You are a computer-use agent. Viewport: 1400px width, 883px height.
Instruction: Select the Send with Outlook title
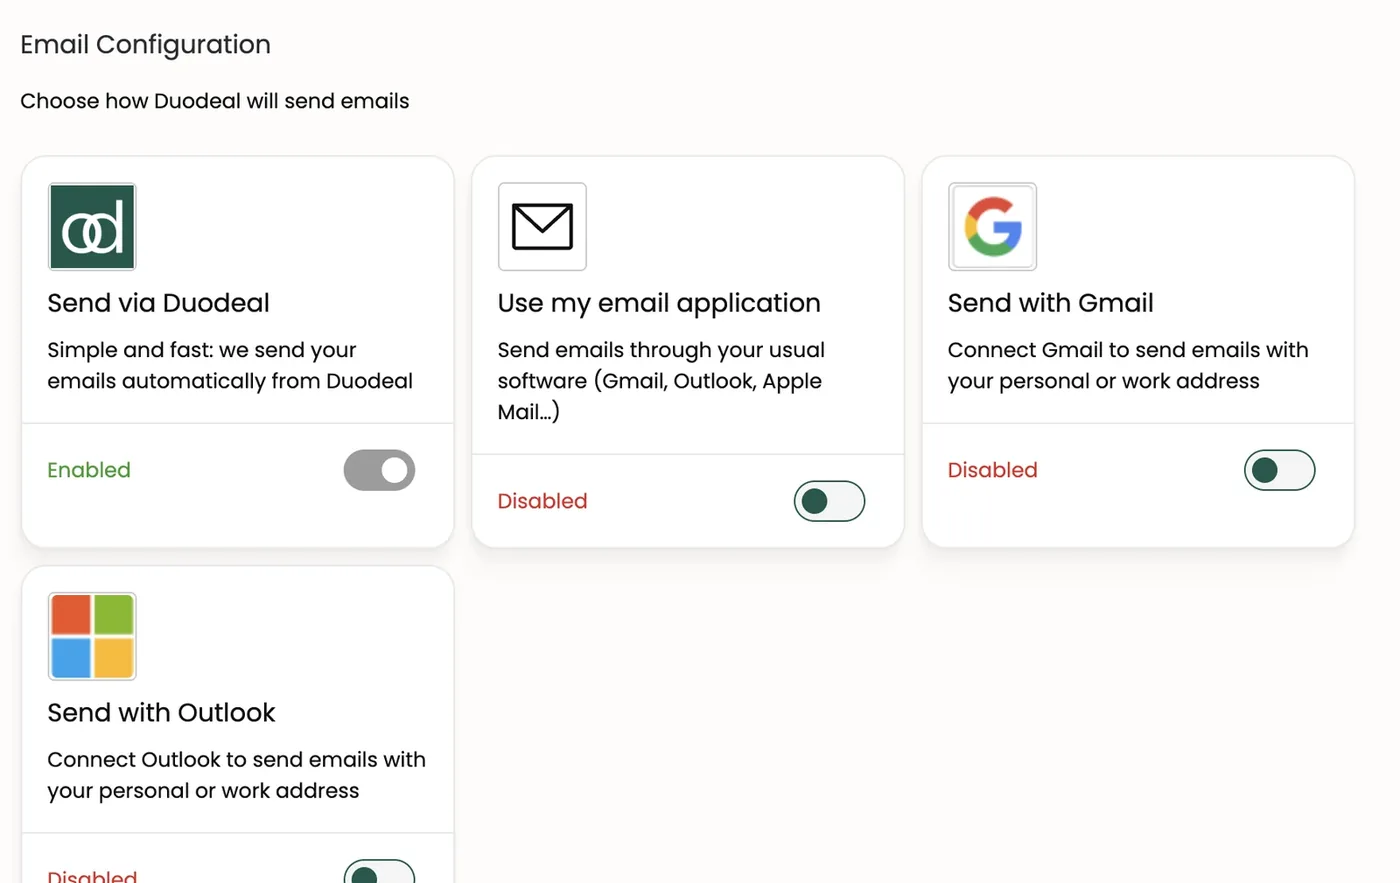[161, 713]
